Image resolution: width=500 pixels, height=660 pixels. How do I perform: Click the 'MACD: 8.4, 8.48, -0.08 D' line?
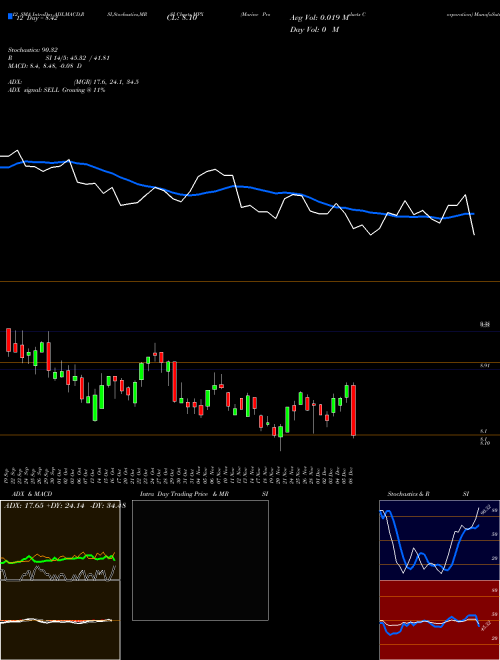pos(45,66)
